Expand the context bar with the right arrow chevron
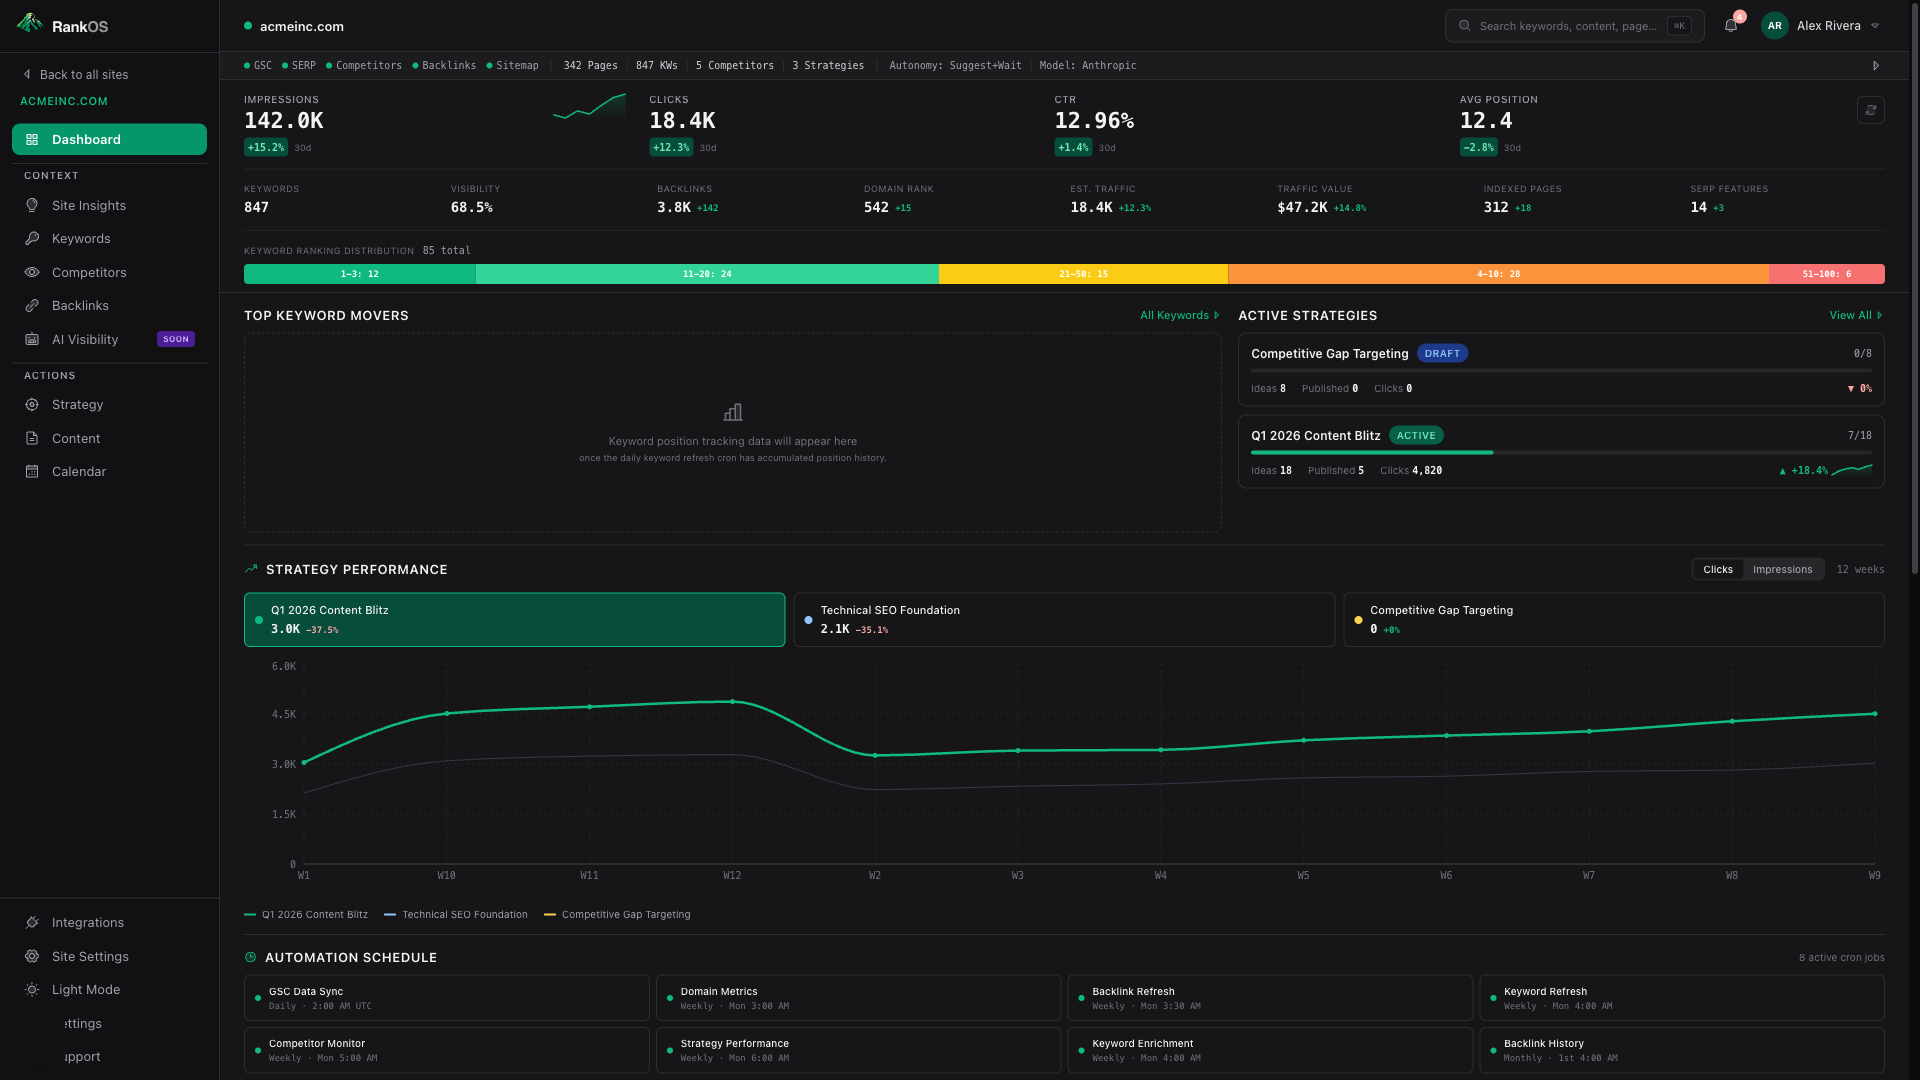This screenshot has width=1920, height=1080. [1876, 65]
